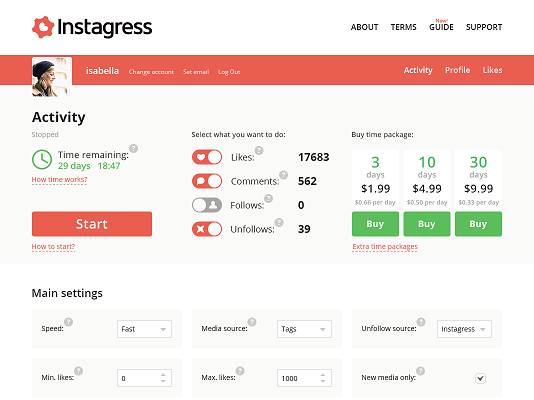
Task: Click the red Start button
Action: click(92, 224)
